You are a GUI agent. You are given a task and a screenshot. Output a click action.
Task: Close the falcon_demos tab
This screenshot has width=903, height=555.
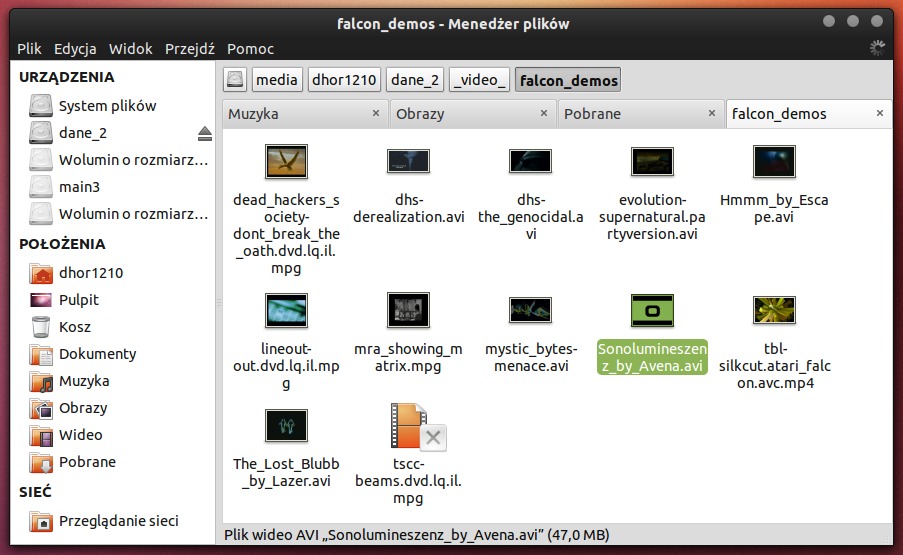pos(880,113)
